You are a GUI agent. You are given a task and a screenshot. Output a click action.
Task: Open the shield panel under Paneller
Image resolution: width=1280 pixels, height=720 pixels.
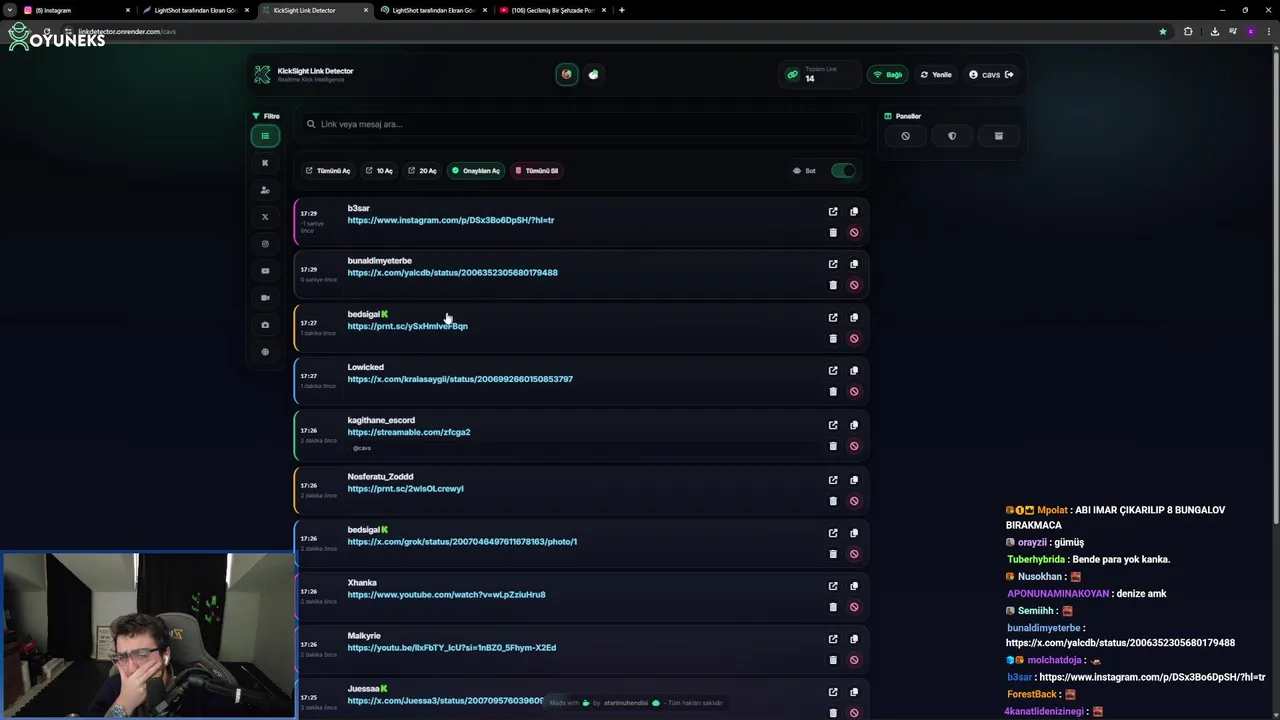click(952, 136)
